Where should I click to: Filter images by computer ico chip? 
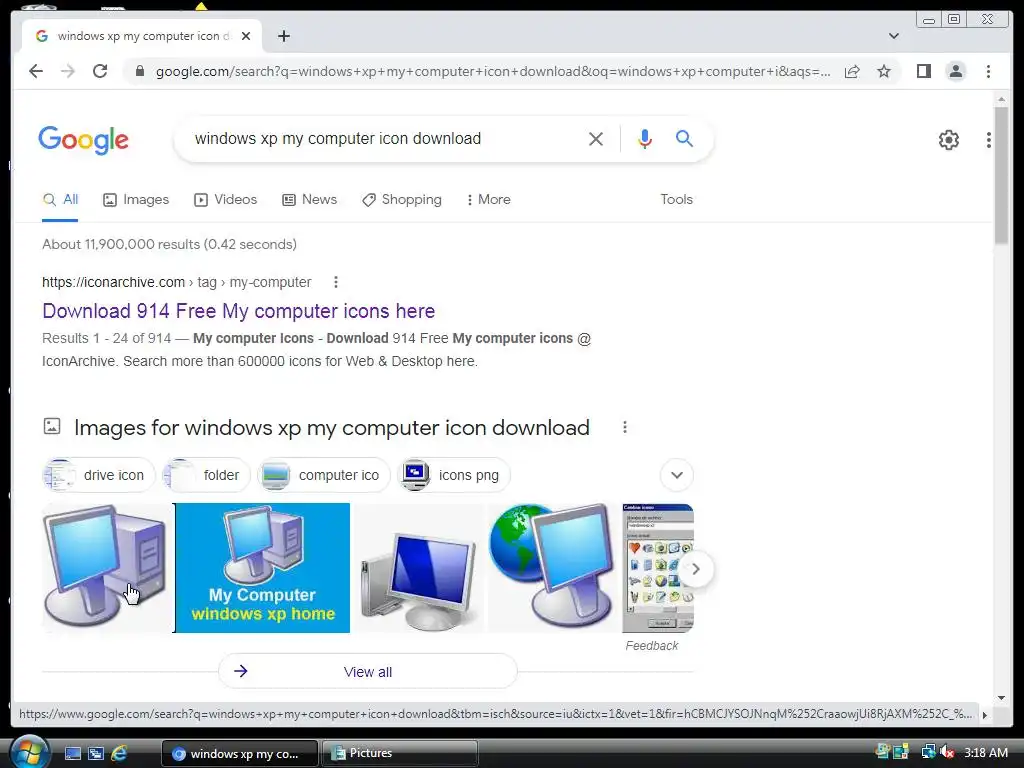tap(324, 475)
